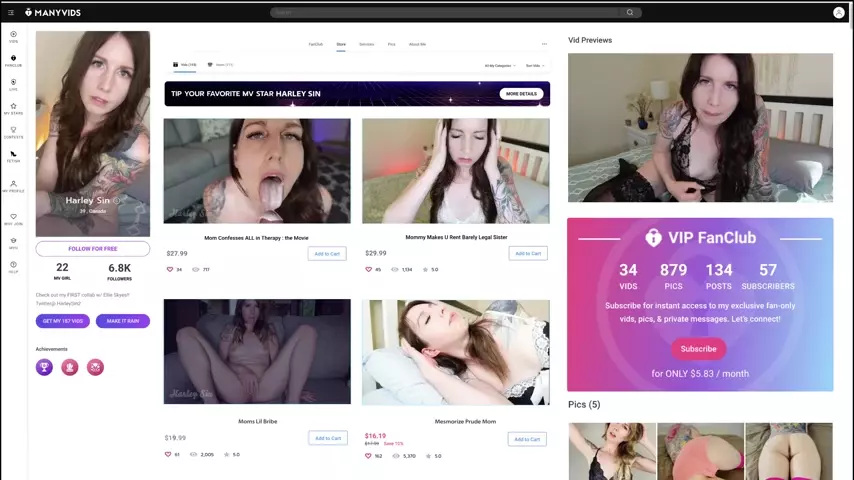Open the Contests trophy icon in the sidebar
The width and height of the screenshot is (854, 480).
point(13,132)
